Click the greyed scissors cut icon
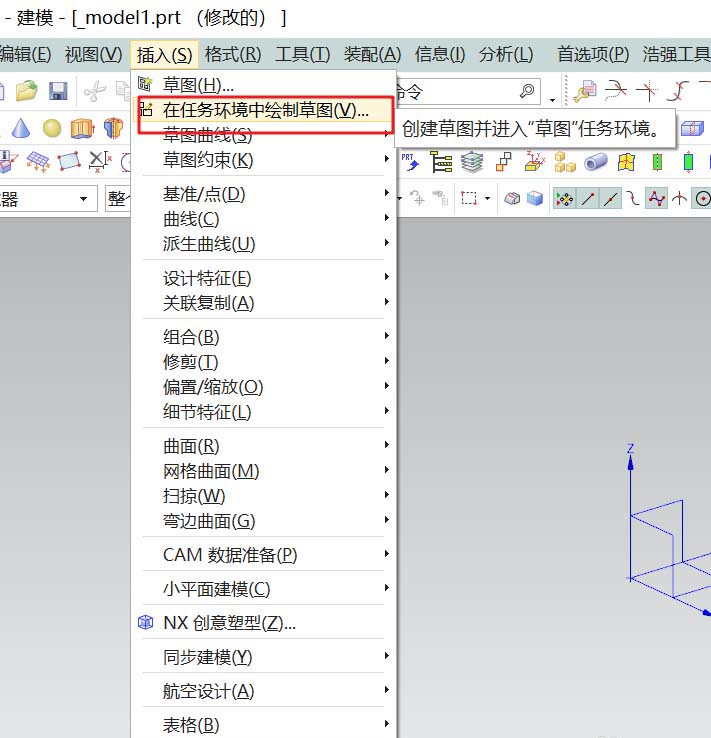711x738 pixels. [x=95, y=91]
